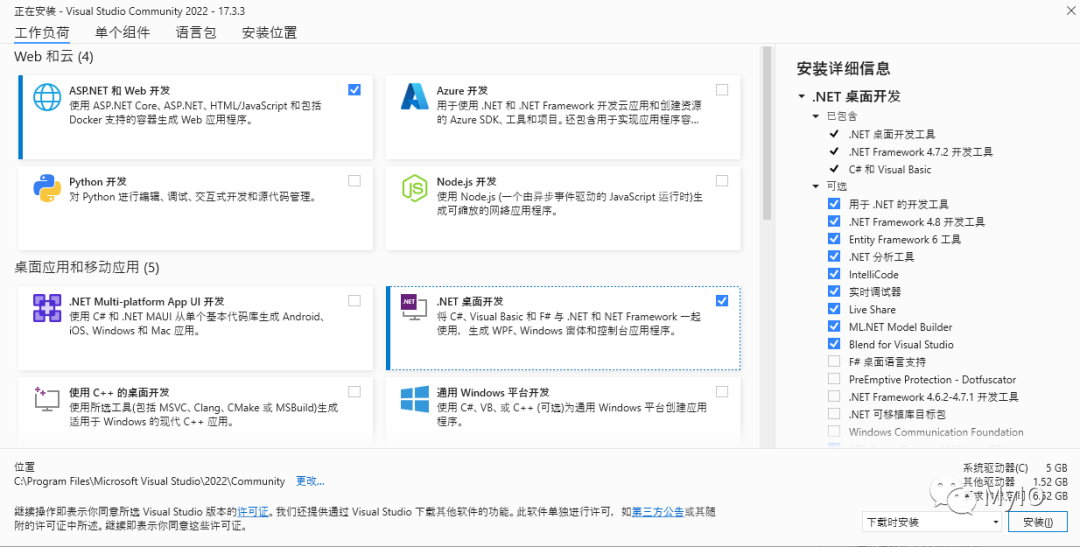Click .NET 桌面开发工具 included item
Screen dimensions: 1080x547
[892, 134]
